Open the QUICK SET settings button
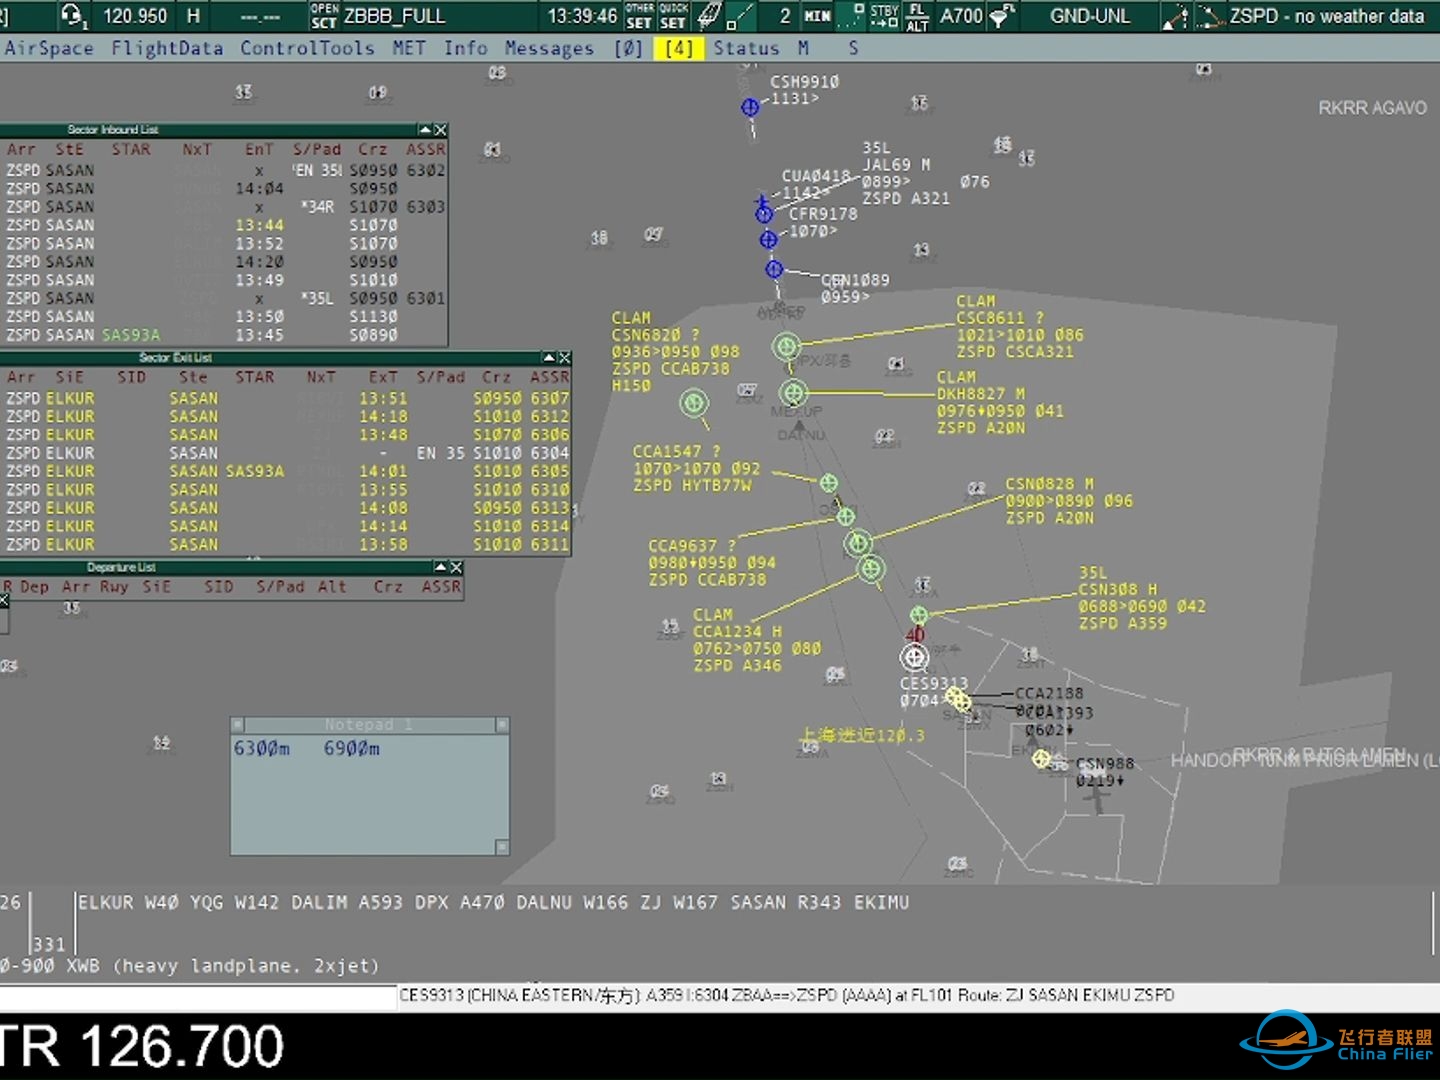 673,15
